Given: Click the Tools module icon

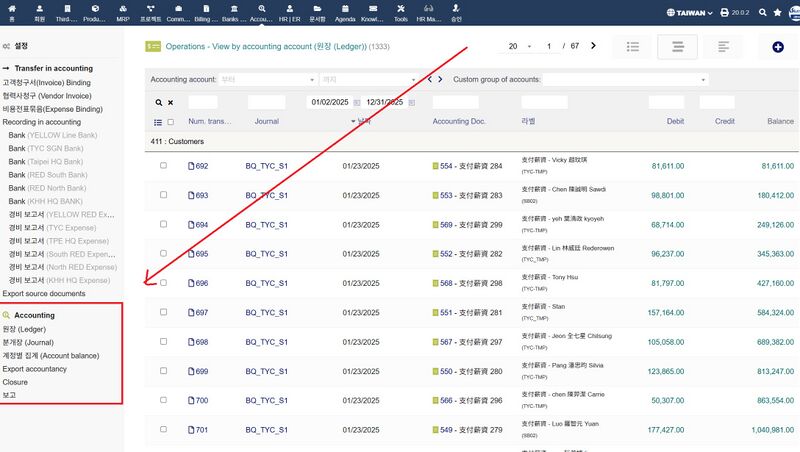Looking at the screenshot, I should point(401,13).
